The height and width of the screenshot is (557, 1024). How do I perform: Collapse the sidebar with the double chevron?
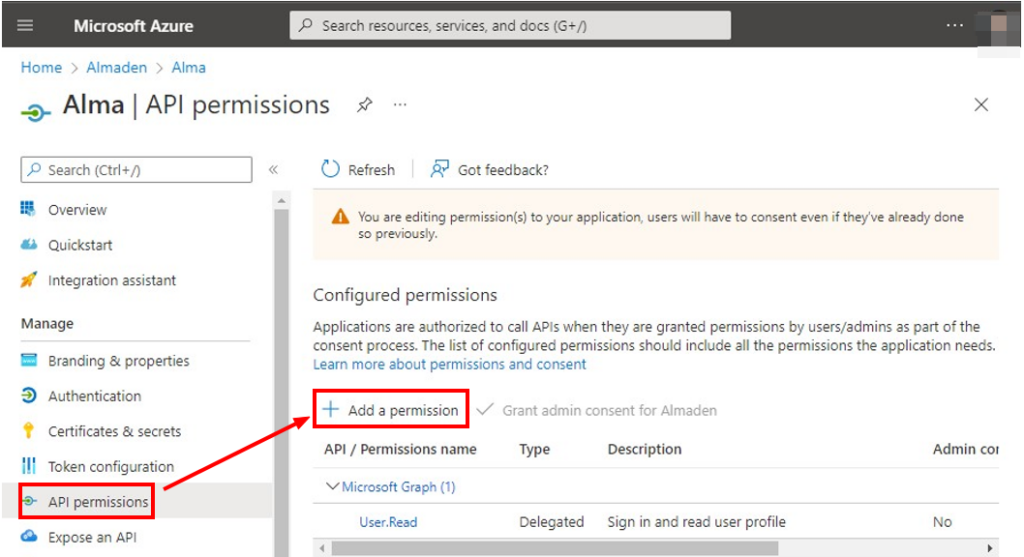point(274,170)
